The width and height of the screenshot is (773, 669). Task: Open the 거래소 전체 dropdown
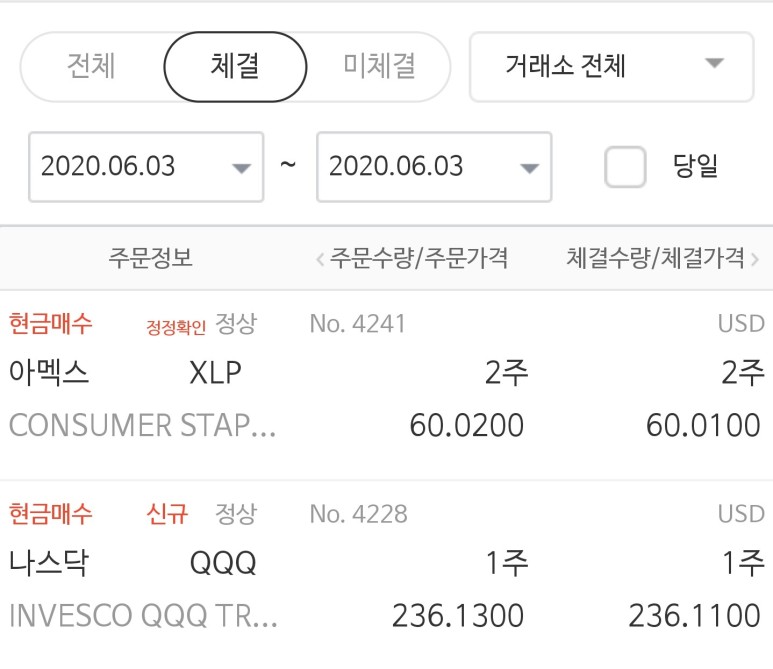pyautogui.click(x=612, y=67)
